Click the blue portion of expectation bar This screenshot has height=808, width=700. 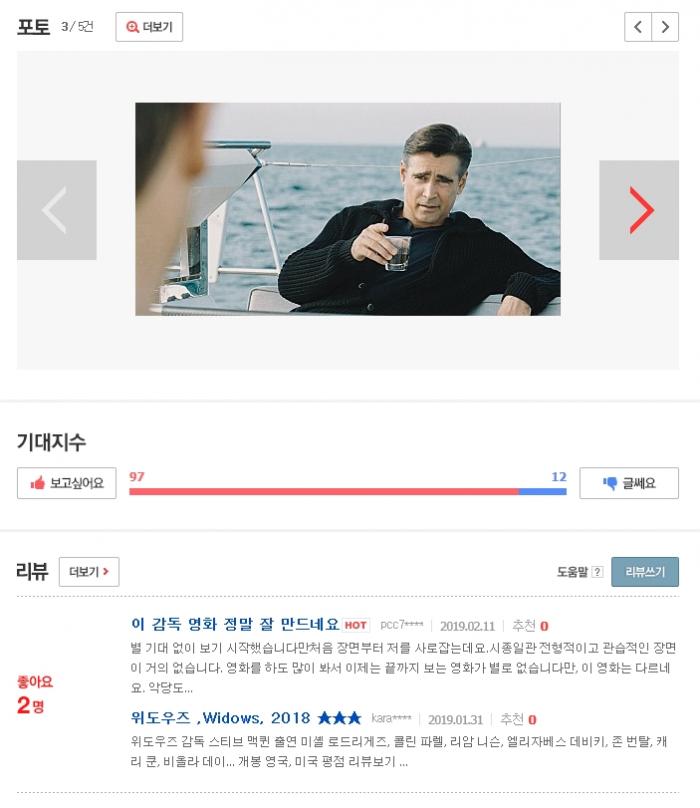pyautogui.click(x=542, y=492)
